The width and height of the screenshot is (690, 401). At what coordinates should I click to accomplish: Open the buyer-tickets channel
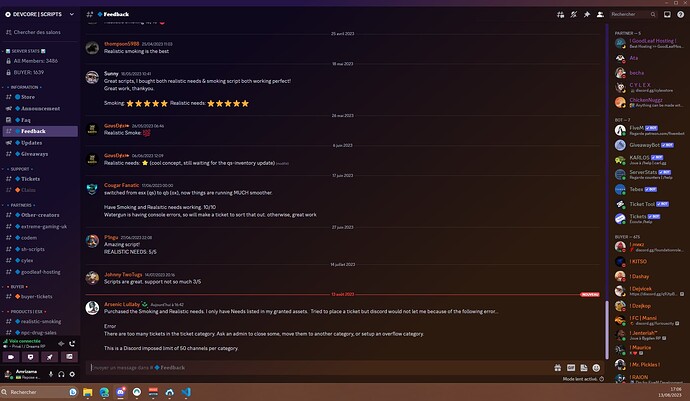coord(40,297)
